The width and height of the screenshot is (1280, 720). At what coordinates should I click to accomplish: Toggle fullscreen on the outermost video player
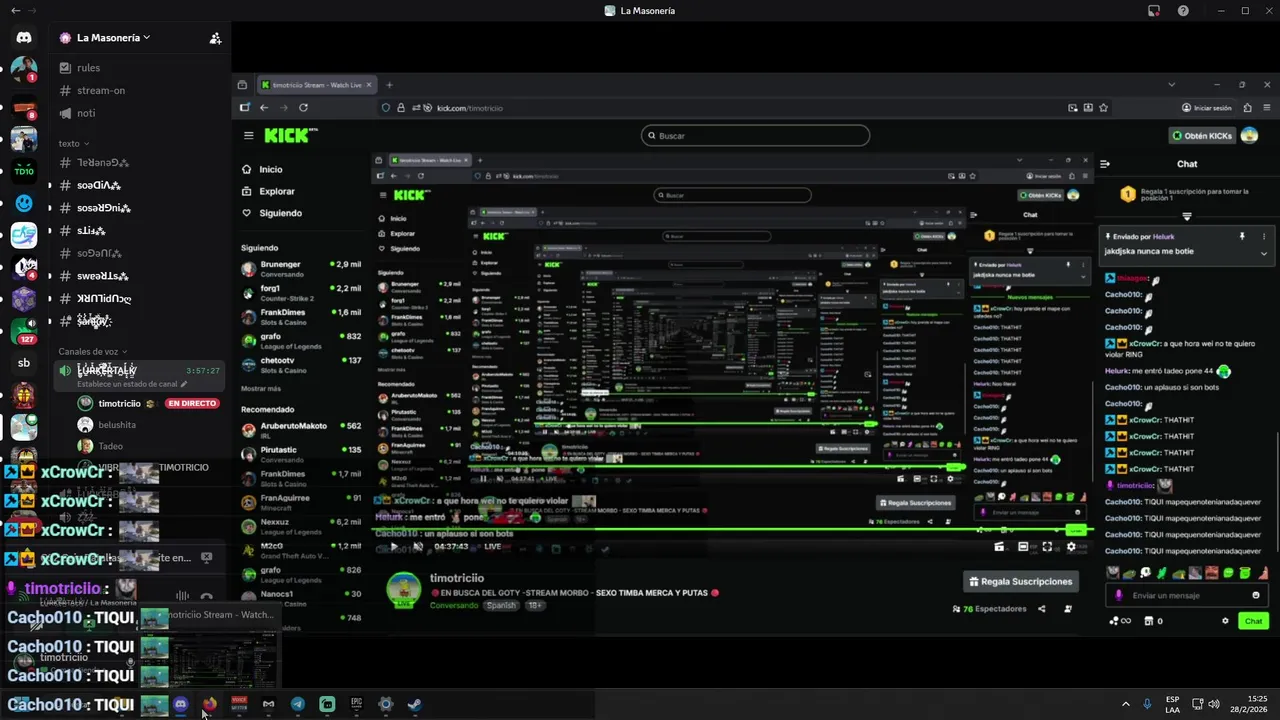(1047, 547)
